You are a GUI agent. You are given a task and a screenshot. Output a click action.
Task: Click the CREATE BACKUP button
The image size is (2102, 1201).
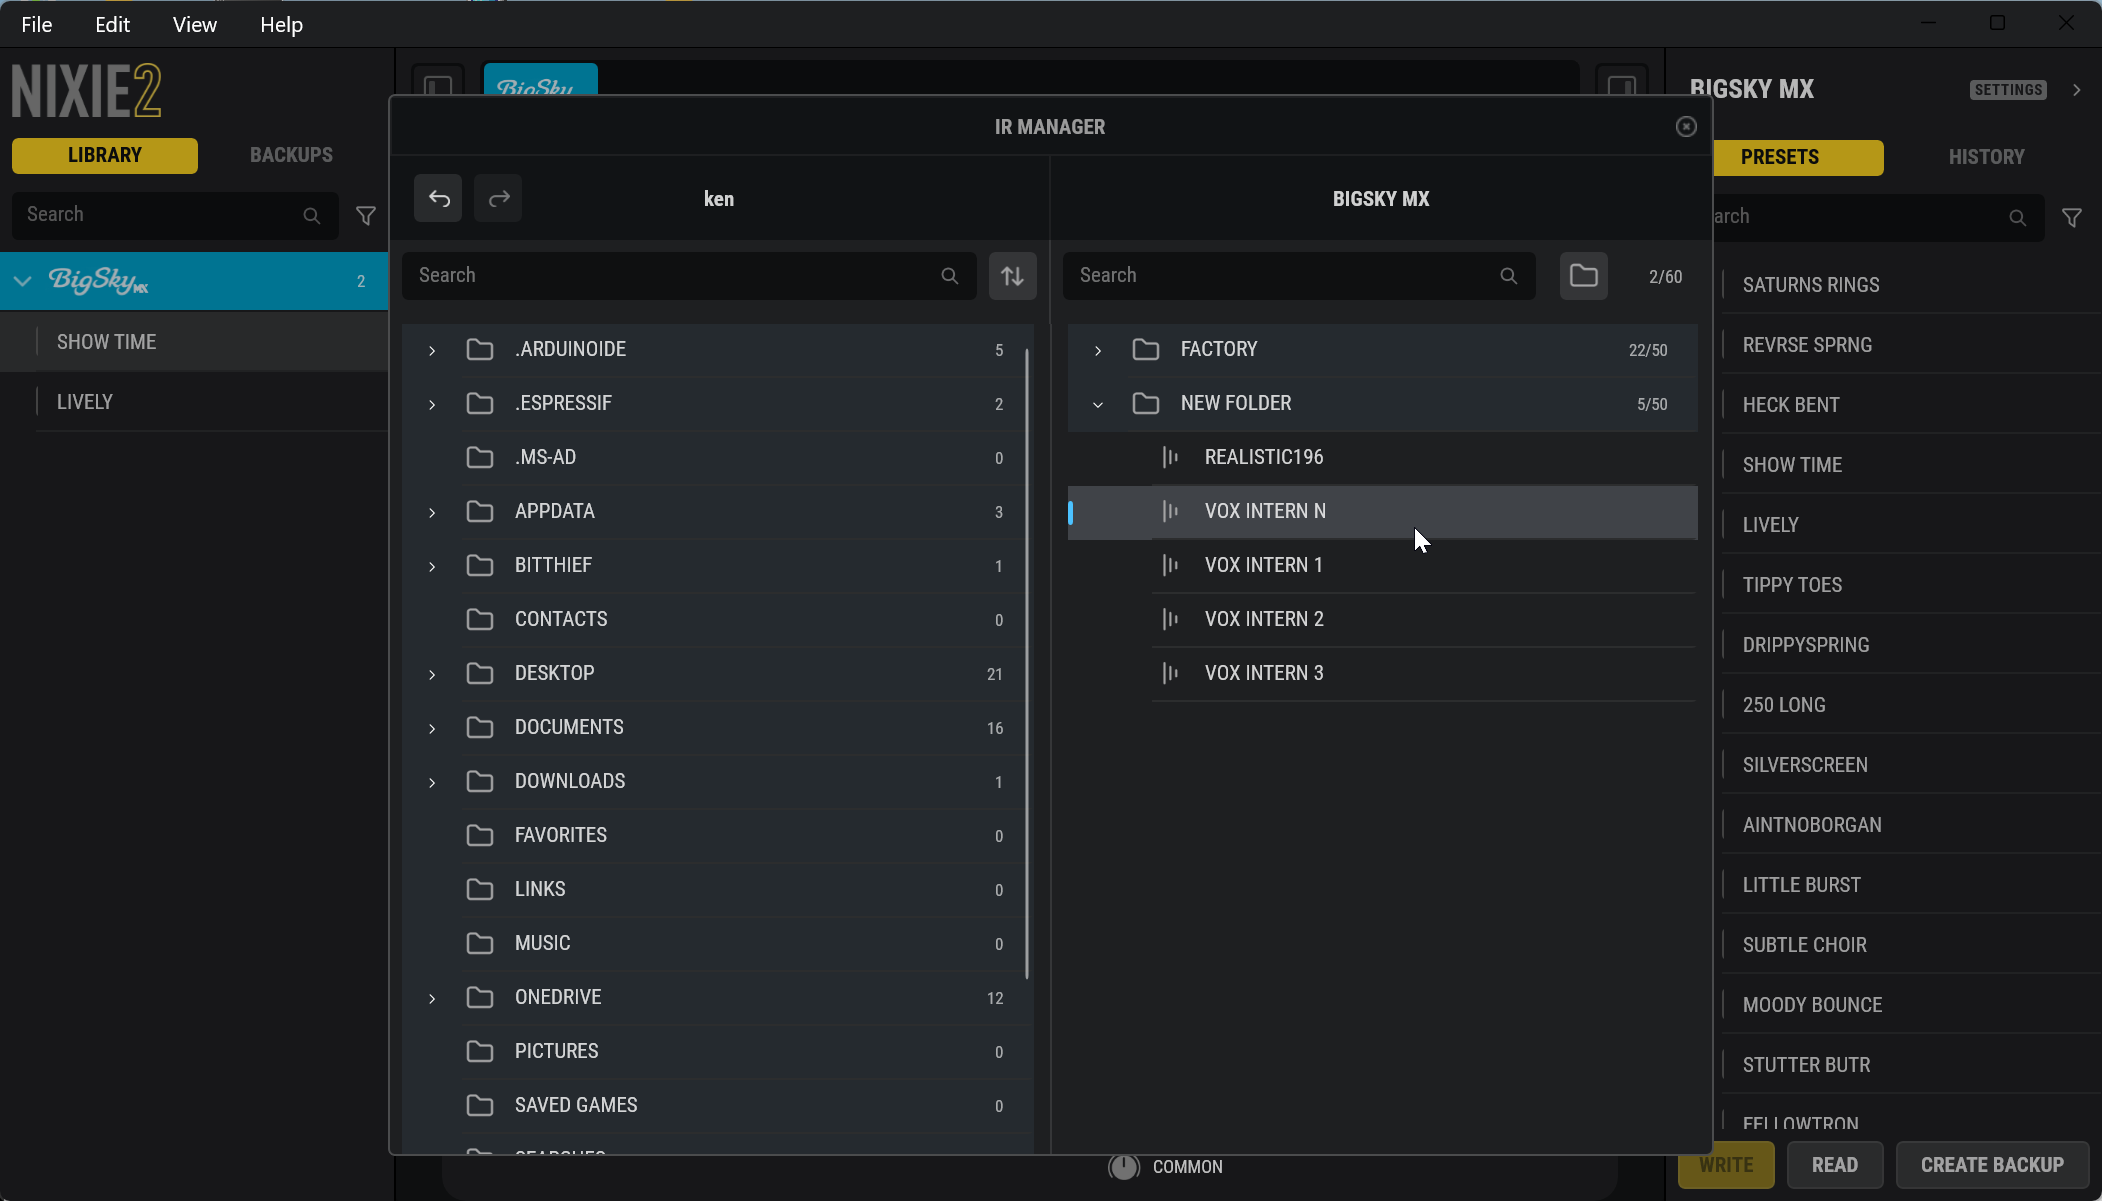pyautogui.click(x=1992, y=1165)
